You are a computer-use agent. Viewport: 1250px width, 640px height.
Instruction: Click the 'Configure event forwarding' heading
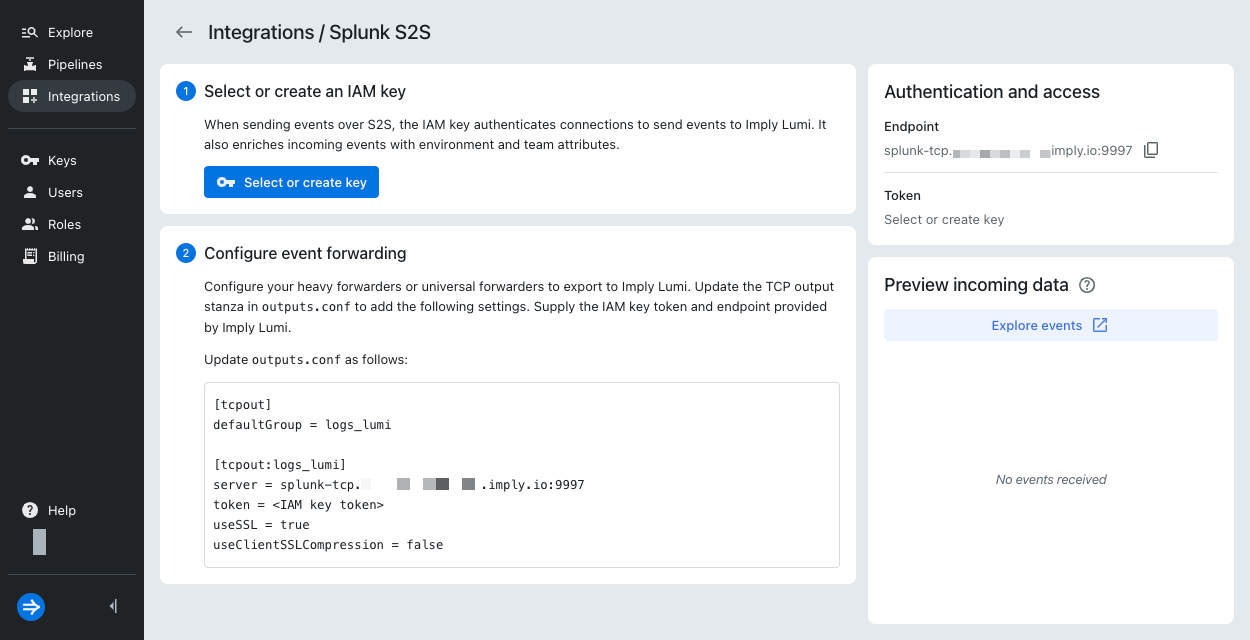[305, 253]
